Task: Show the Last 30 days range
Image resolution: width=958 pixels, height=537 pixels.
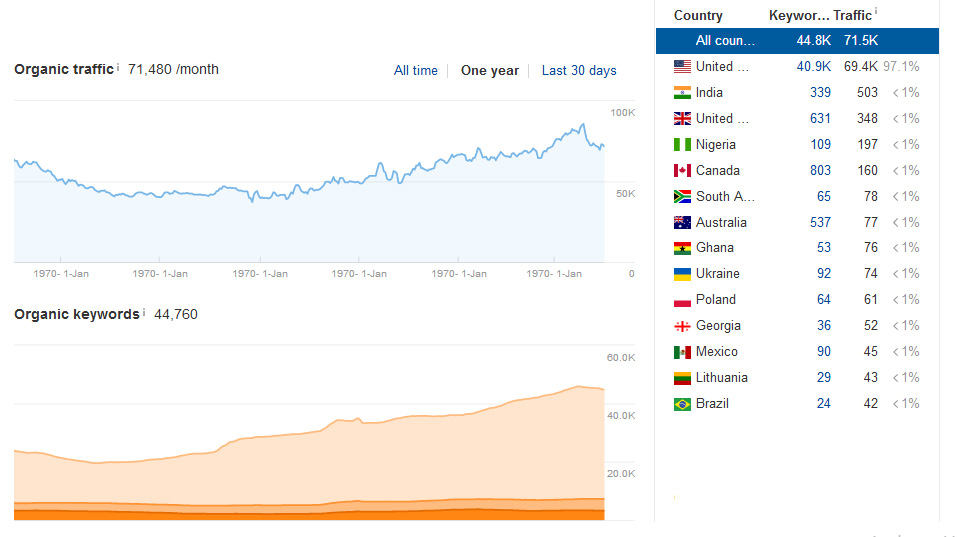Action: point(579,71)
